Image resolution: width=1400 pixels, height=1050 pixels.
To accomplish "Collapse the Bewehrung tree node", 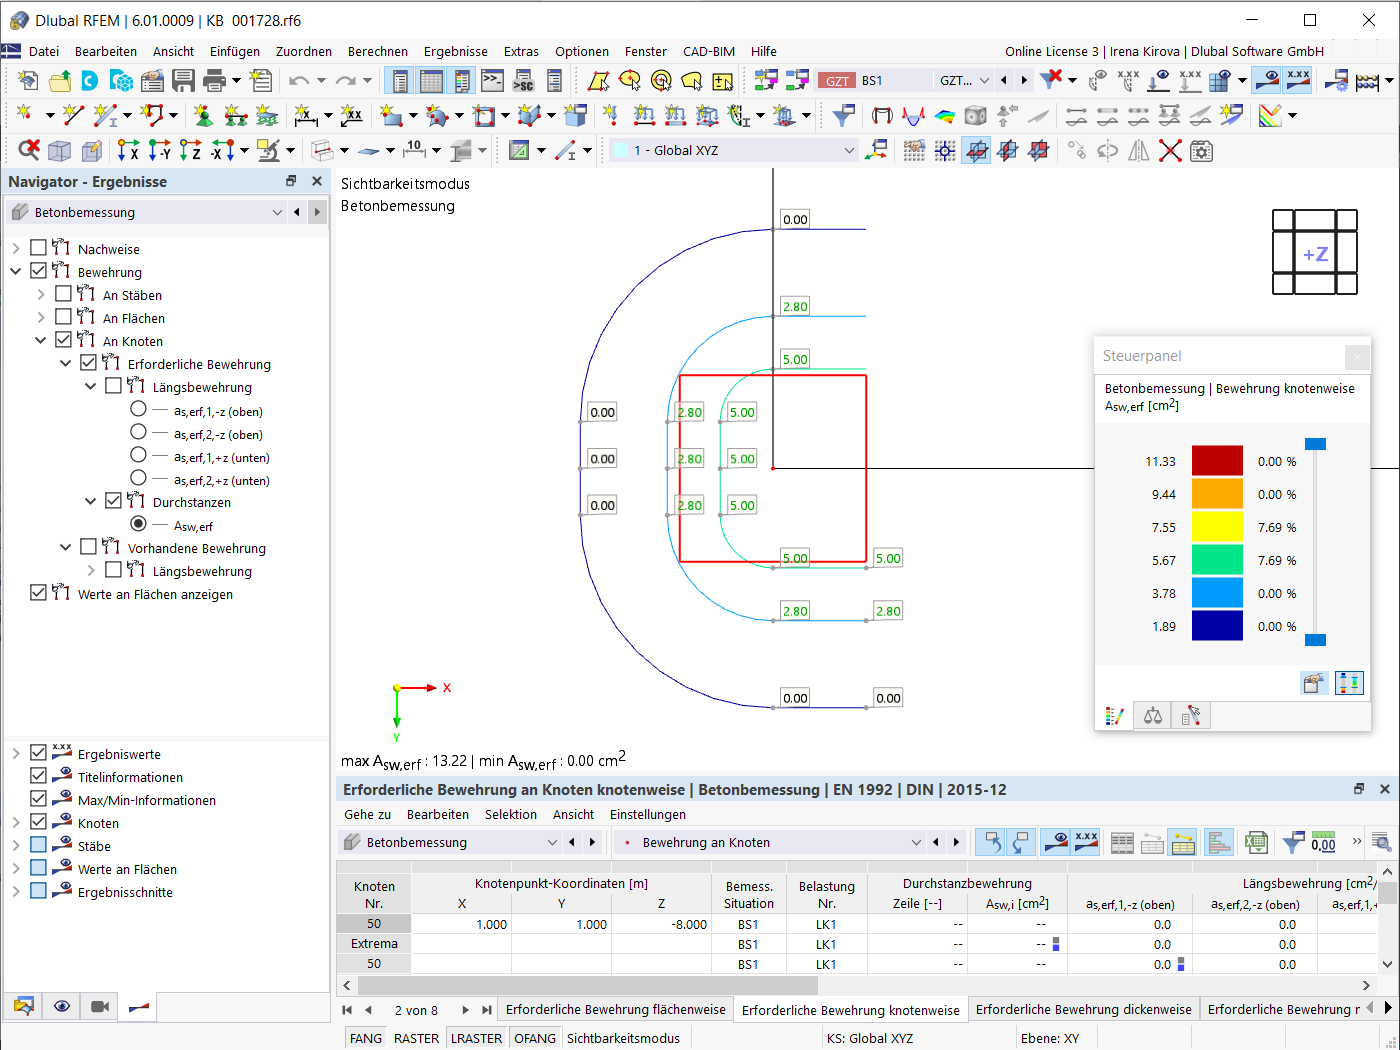I will 16,271.
